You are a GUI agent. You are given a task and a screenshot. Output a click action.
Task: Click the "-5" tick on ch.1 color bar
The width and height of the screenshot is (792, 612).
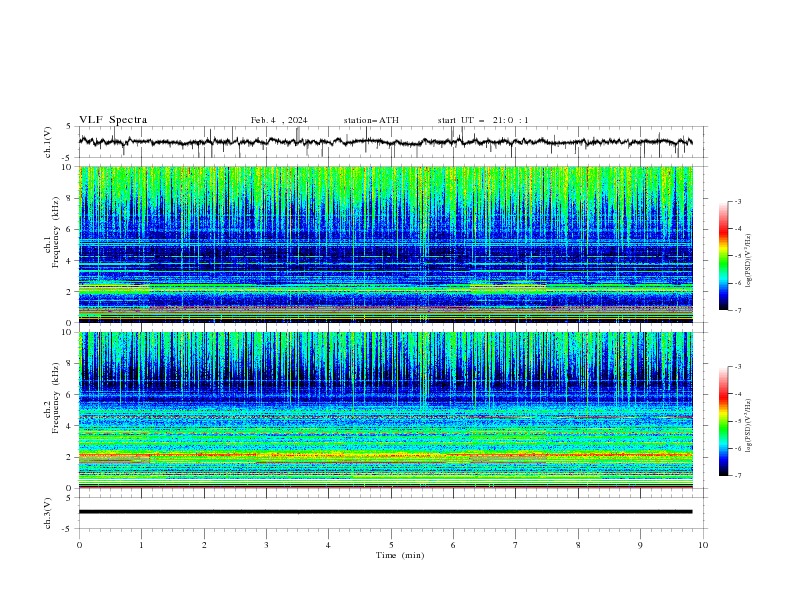(x=737, y=256)
